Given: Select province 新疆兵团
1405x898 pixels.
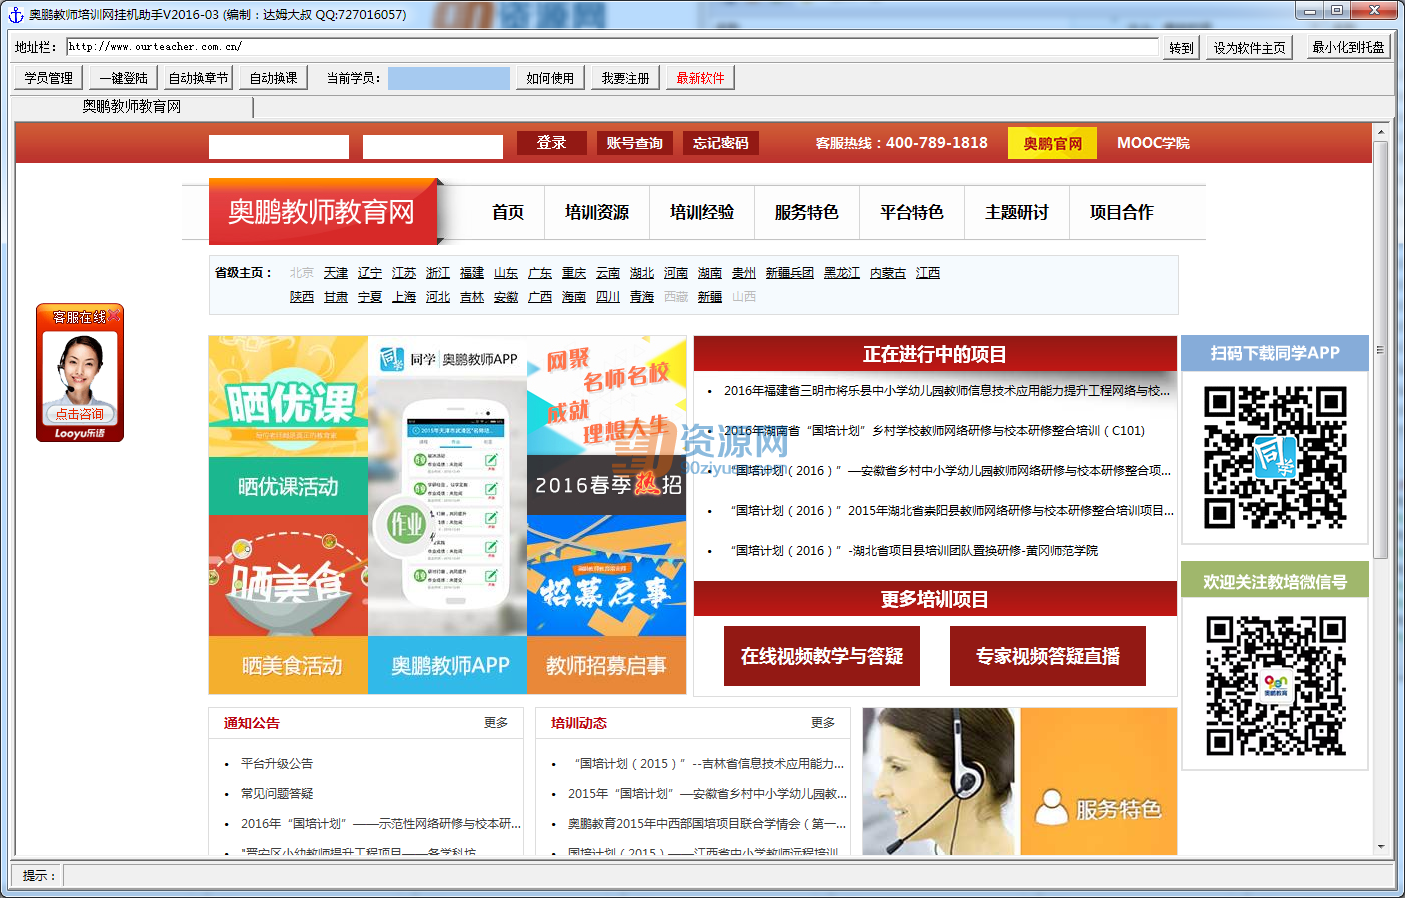Looking at the screenshot, I should (x=790, y=273).
